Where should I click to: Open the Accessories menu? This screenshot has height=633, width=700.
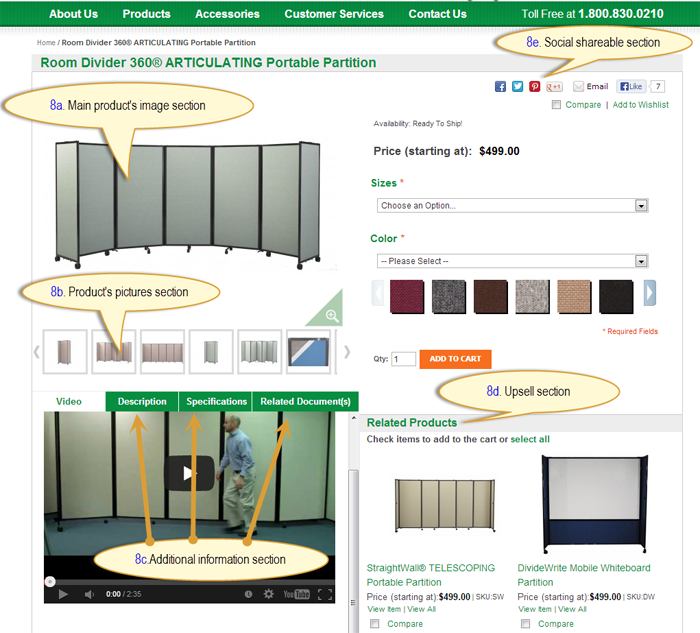[x=227, y=14]
